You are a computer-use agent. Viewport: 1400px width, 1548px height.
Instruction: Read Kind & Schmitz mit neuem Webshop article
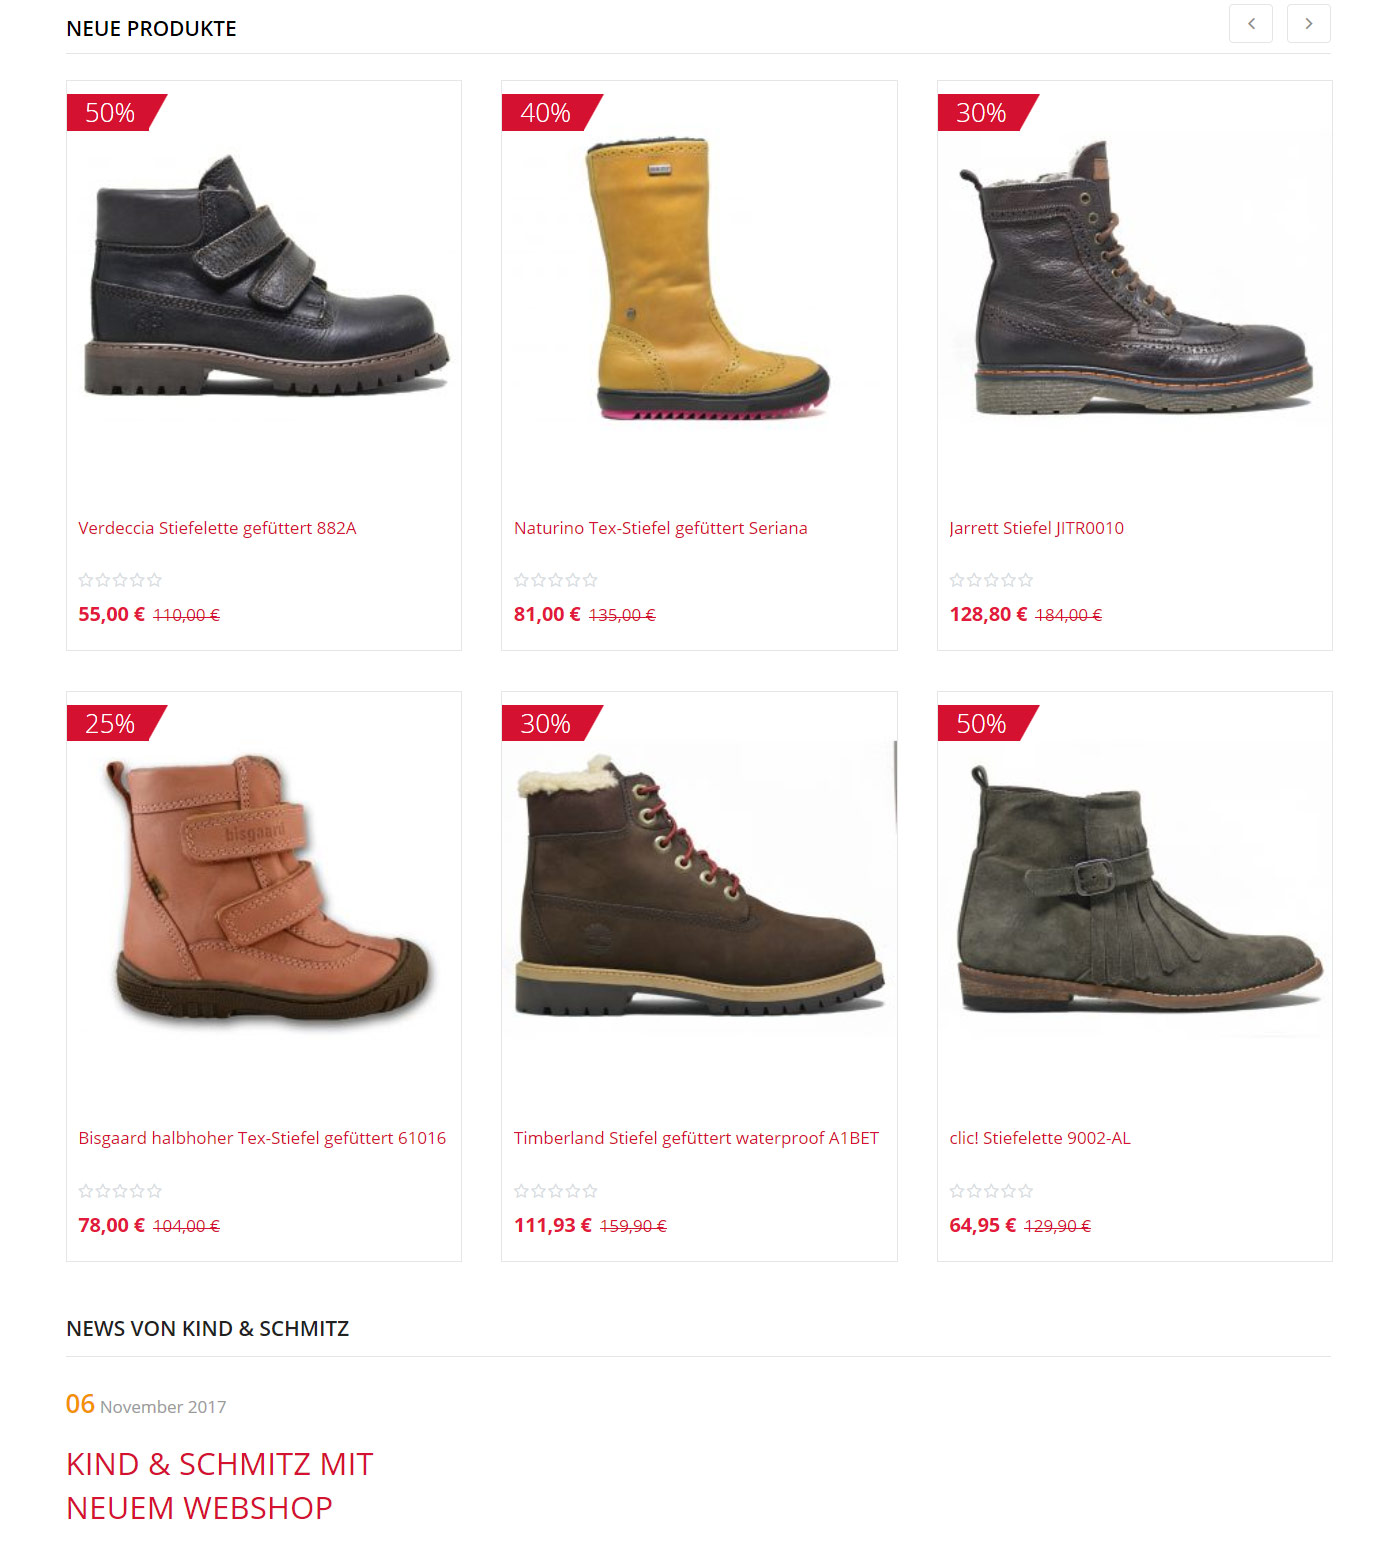pyautogui.click(x=219, y=1486)
